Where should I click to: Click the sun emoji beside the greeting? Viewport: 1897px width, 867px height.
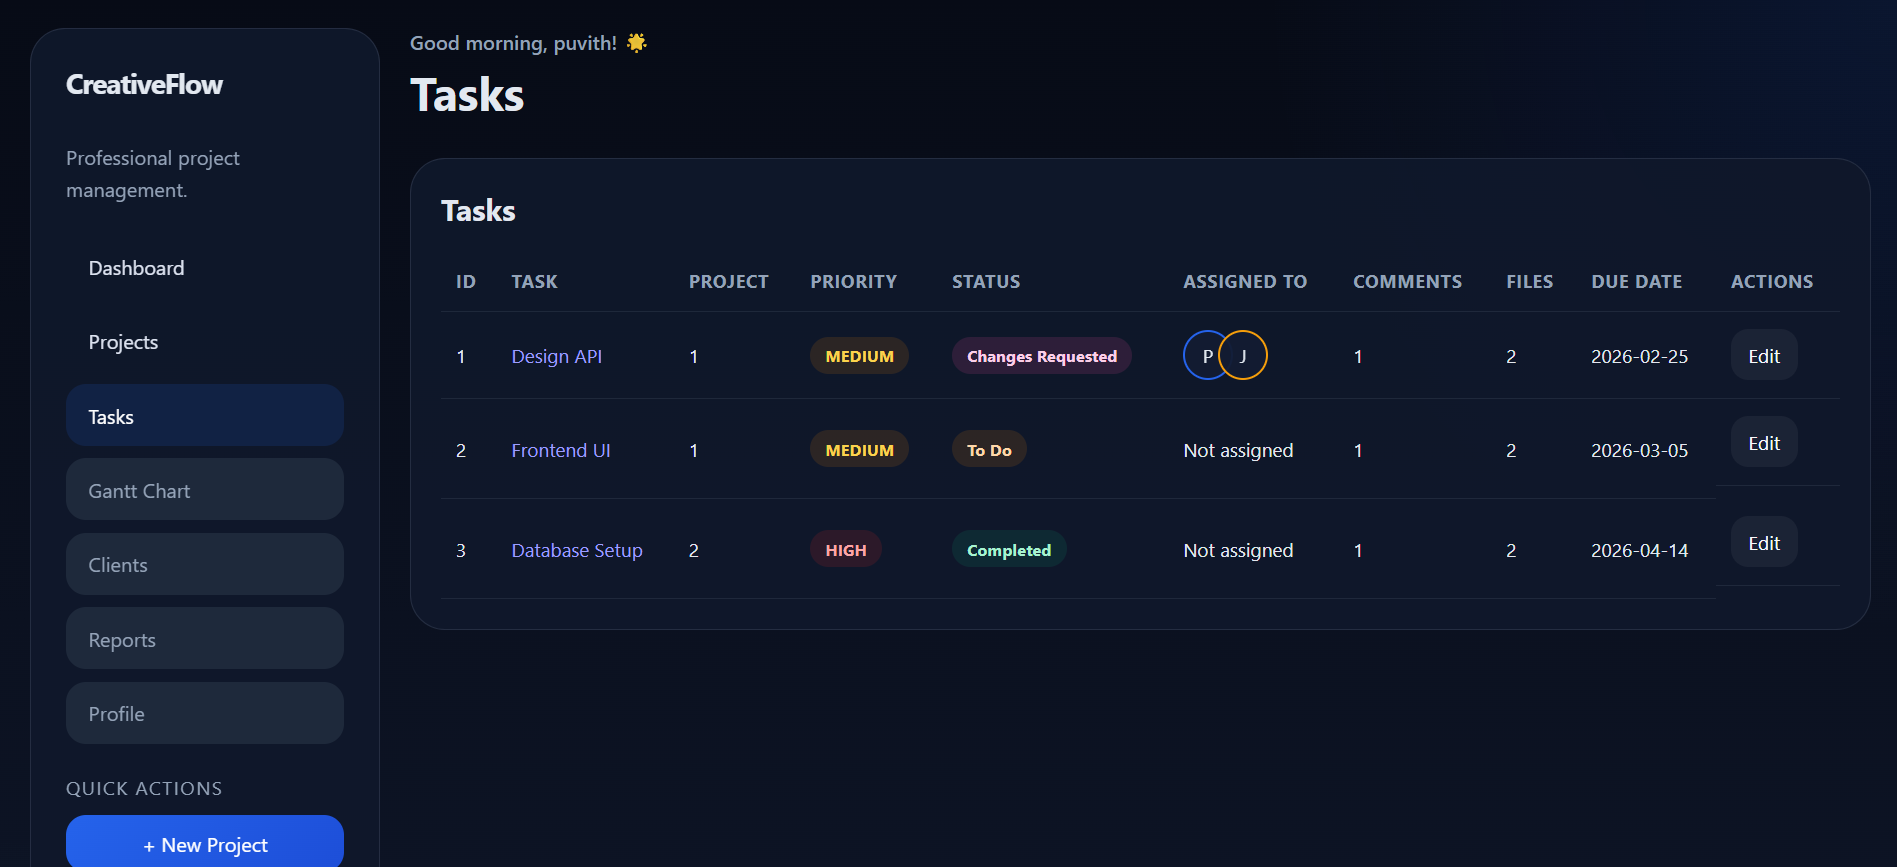pyautogui.click(x=637, y=43)
